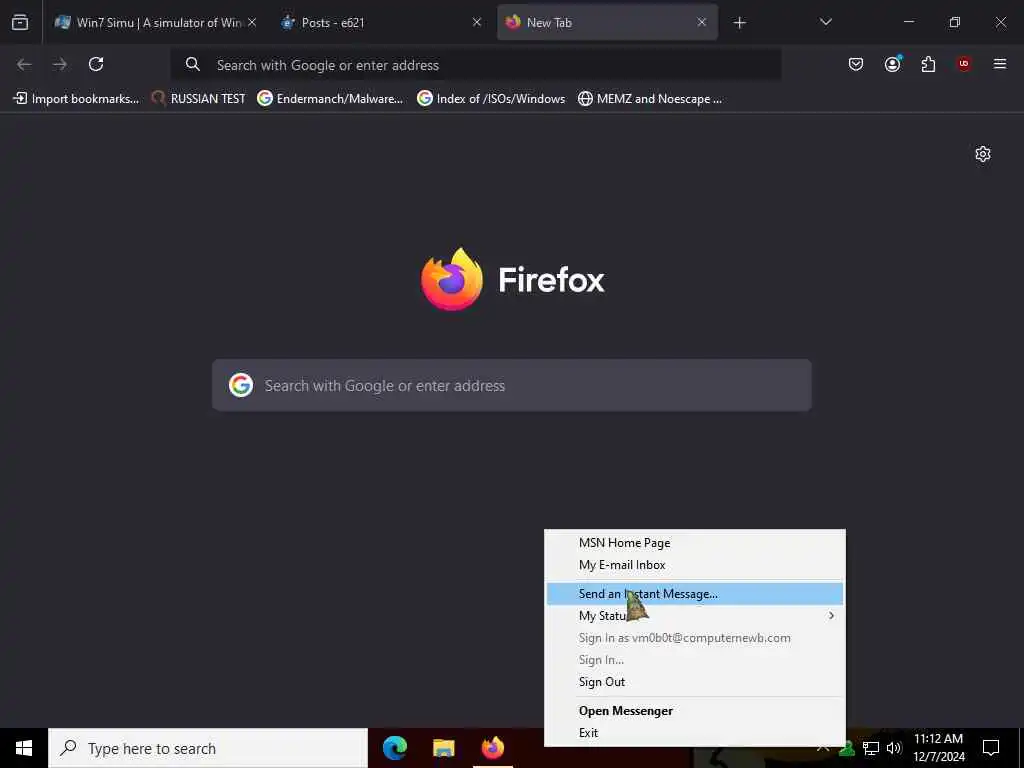
Task: Click the Firefox taskbar icon
Action: pos(493,748)
